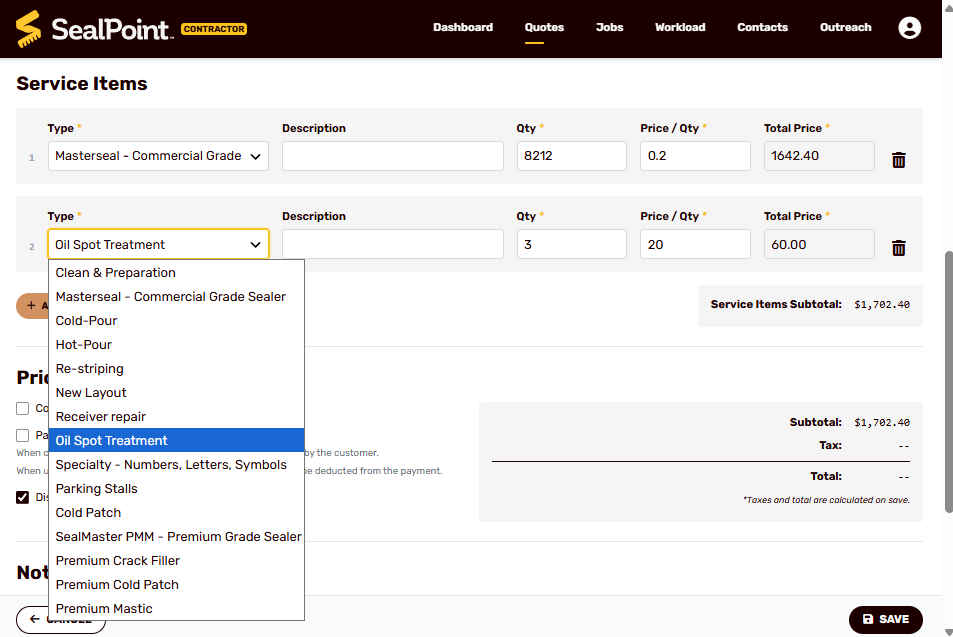Navigate to Contacts
This screenshot has height=637, width=953.
(x=762, y=27)
